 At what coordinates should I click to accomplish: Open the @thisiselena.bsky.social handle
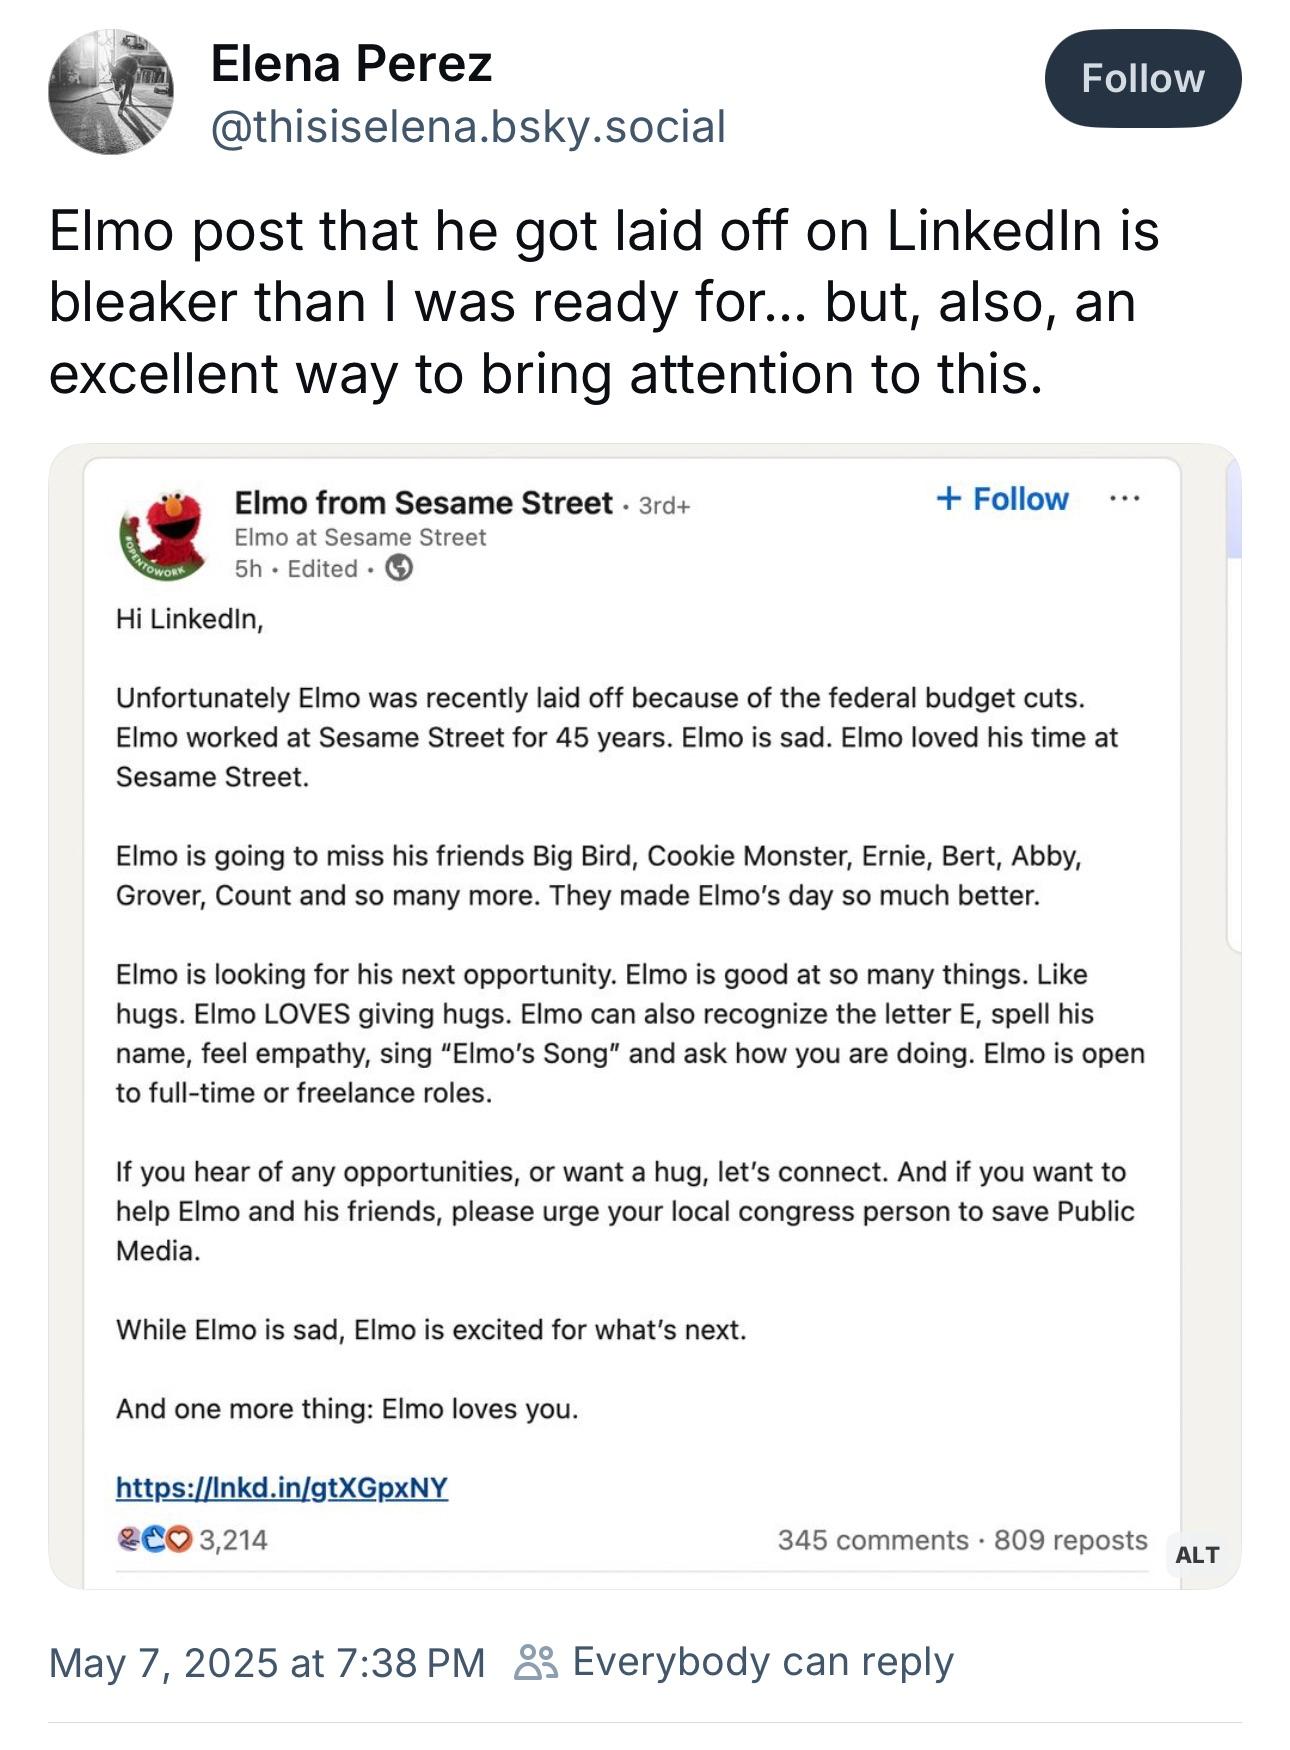[468, 127]
